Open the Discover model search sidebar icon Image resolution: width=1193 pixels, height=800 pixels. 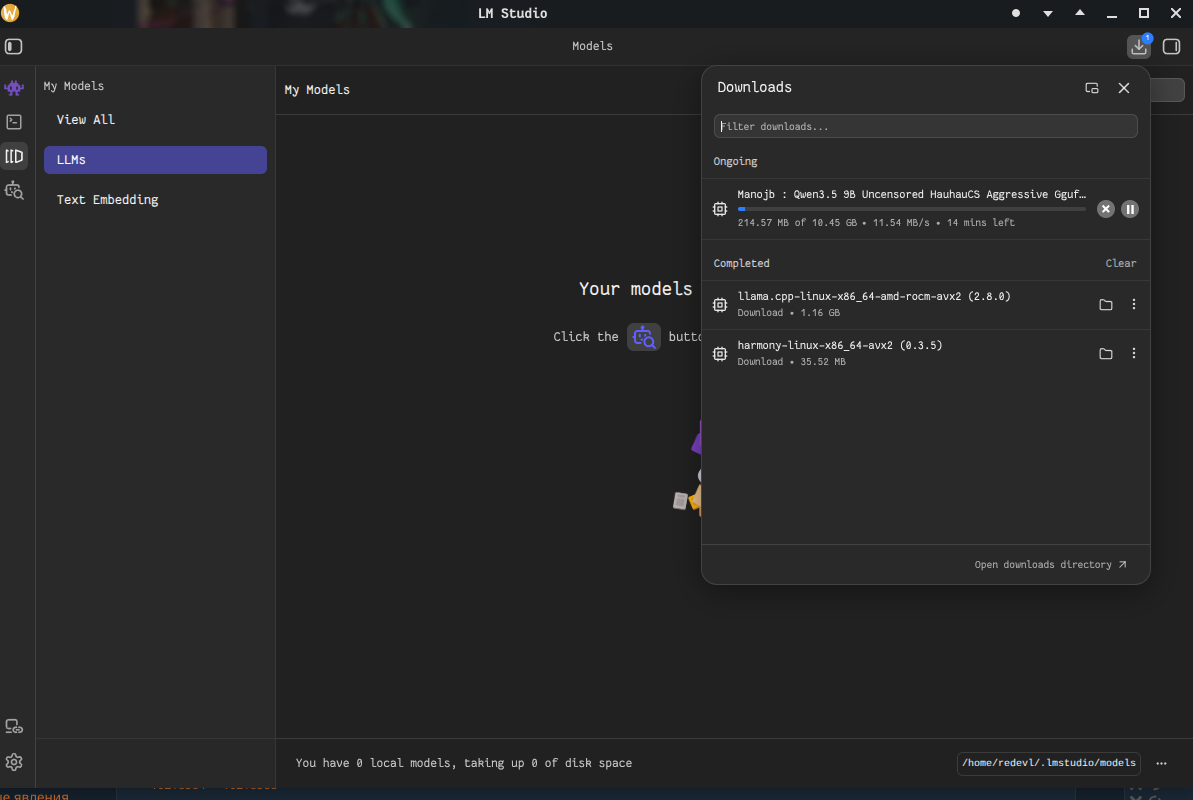[14, 190]
